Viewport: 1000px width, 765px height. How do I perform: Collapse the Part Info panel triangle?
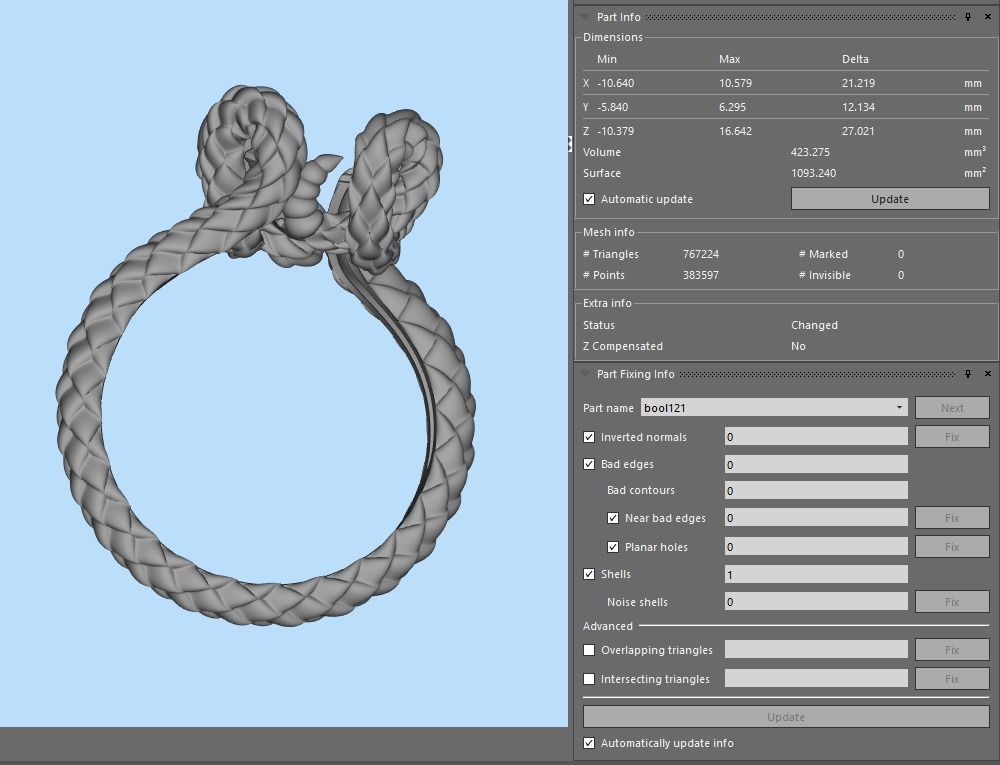point(585,17)
